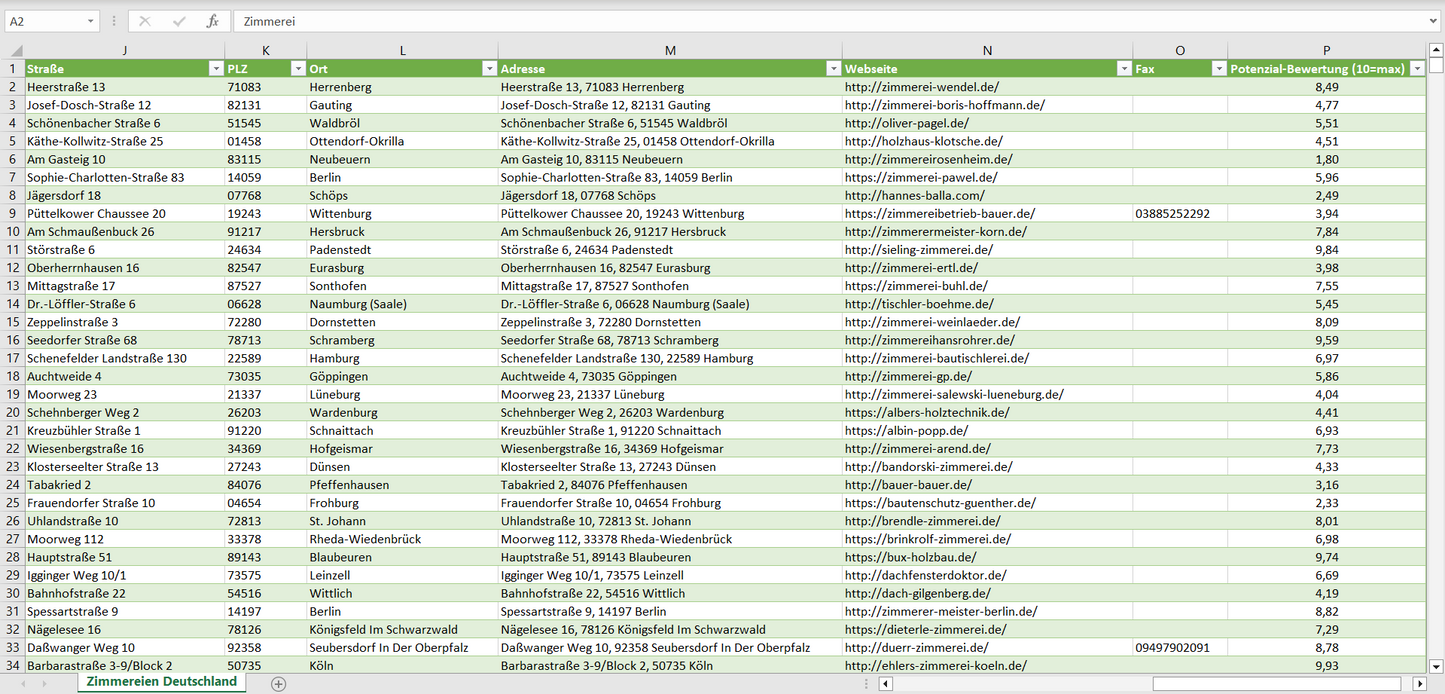Add a new sheet with plus icon
This screenshot has width=1445, height=694.
pos(279,684)
